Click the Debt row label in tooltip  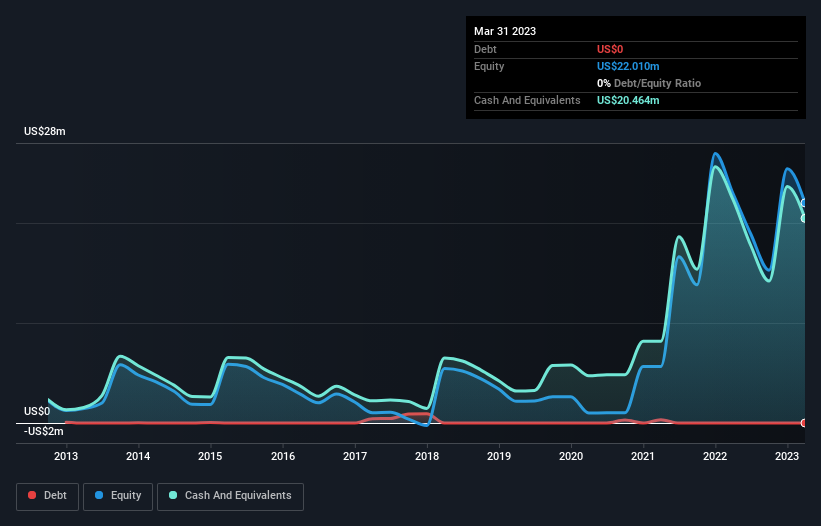(x=485, y=49)
